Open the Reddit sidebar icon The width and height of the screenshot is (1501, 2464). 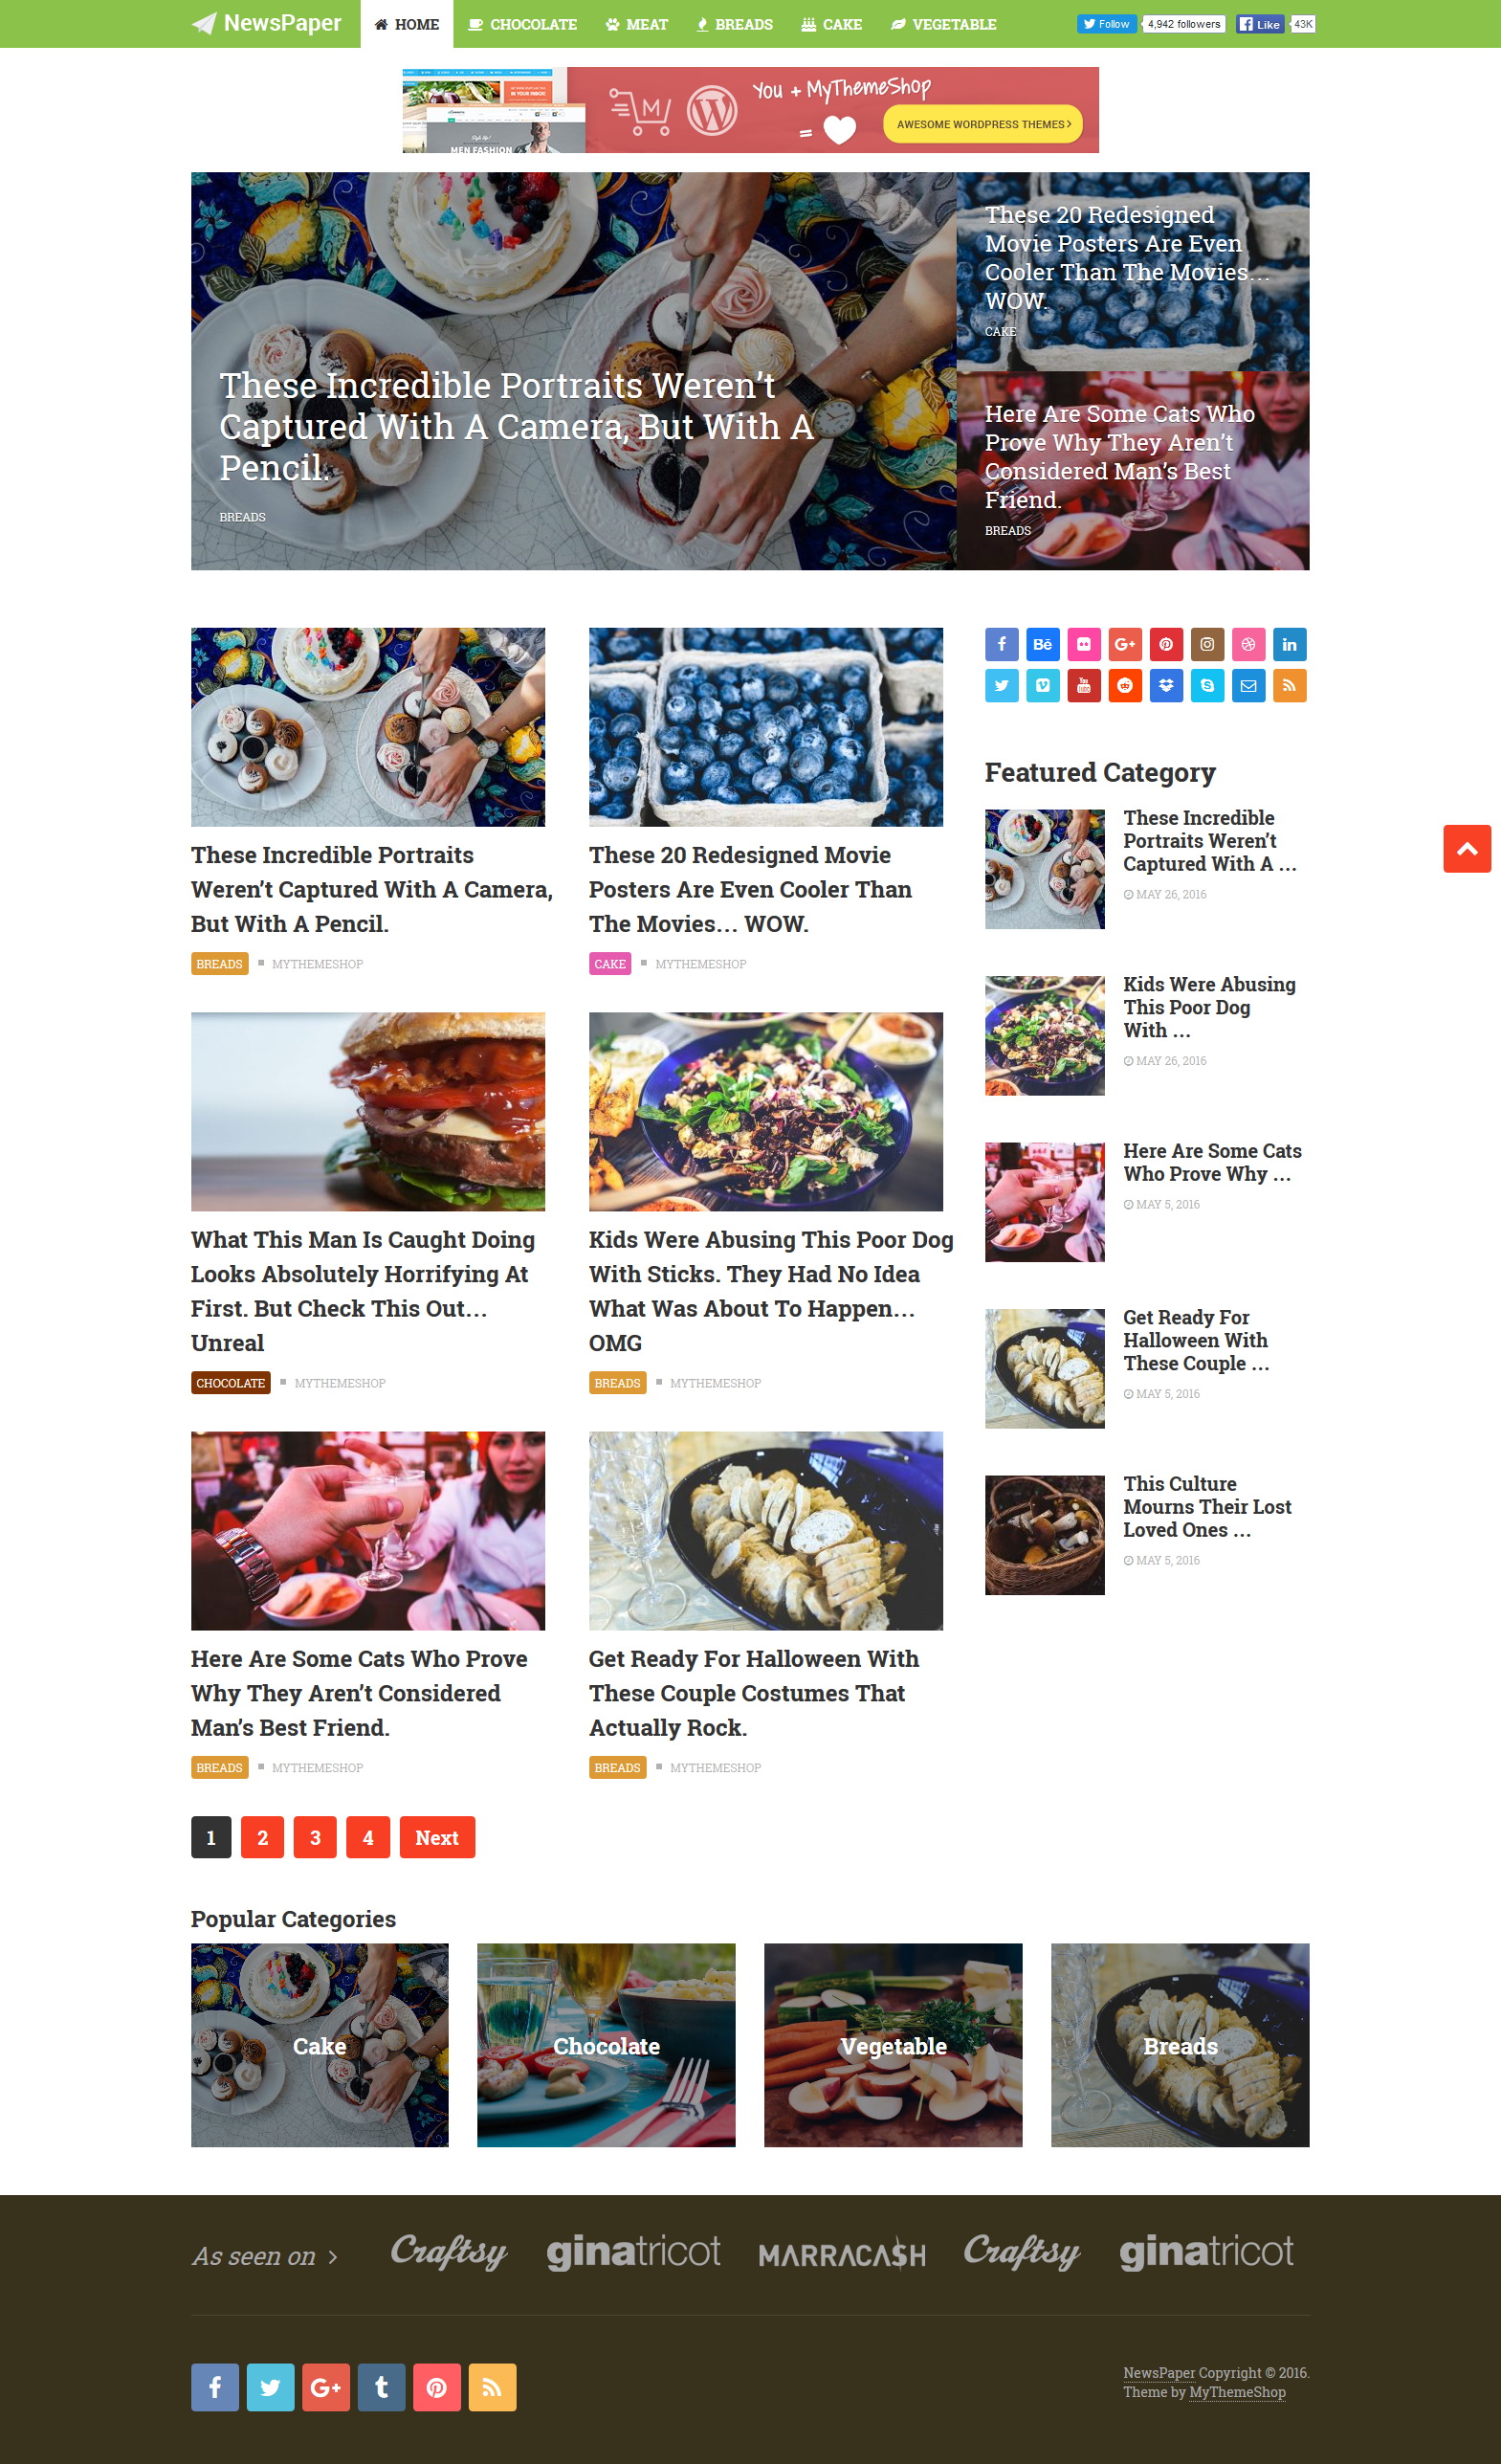1125,685
